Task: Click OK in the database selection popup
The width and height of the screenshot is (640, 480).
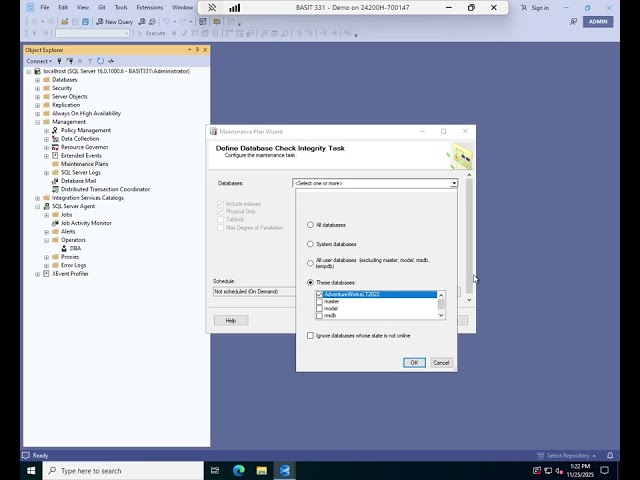Action: pos(414,362)
